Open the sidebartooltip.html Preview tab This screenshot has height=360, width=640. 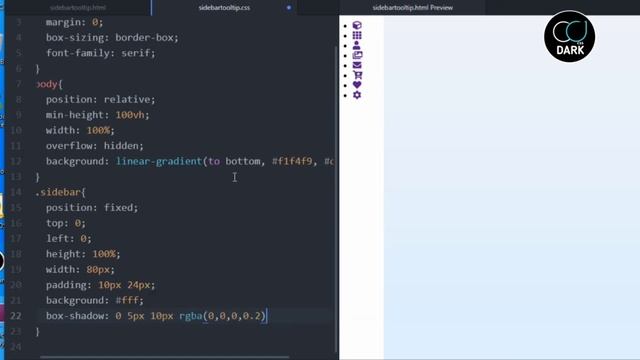[x=412, y=7]
